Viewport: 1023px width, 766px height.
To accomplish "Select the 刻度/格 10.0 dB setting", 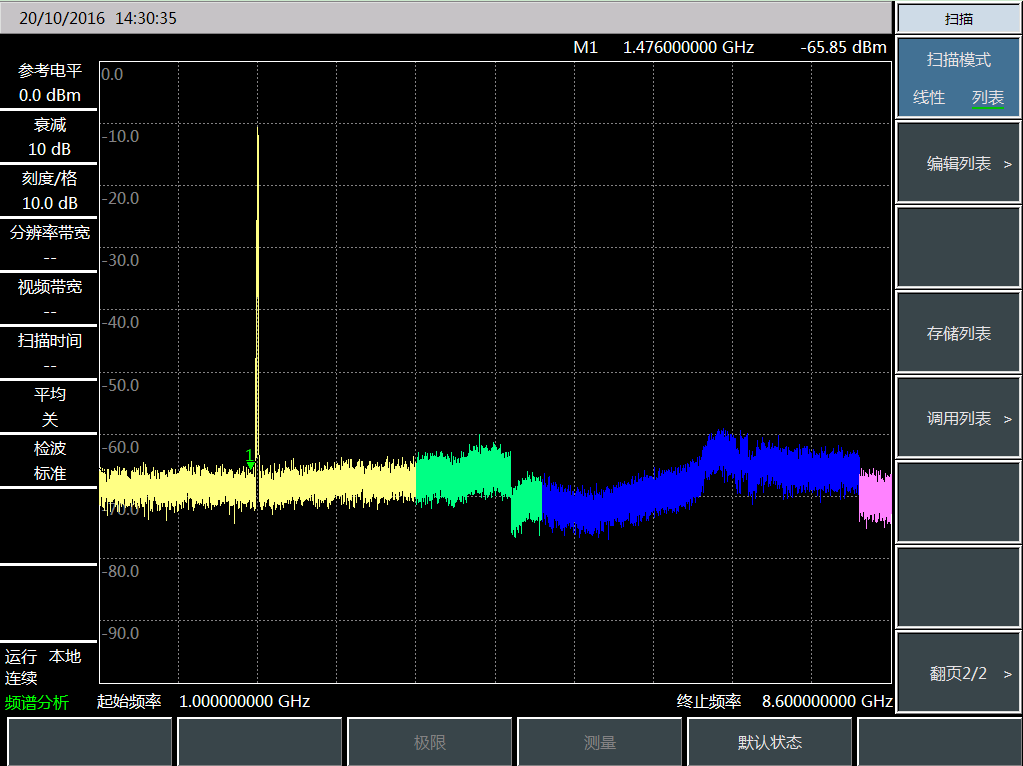I will pyautogui.click(x=49, y=191).
